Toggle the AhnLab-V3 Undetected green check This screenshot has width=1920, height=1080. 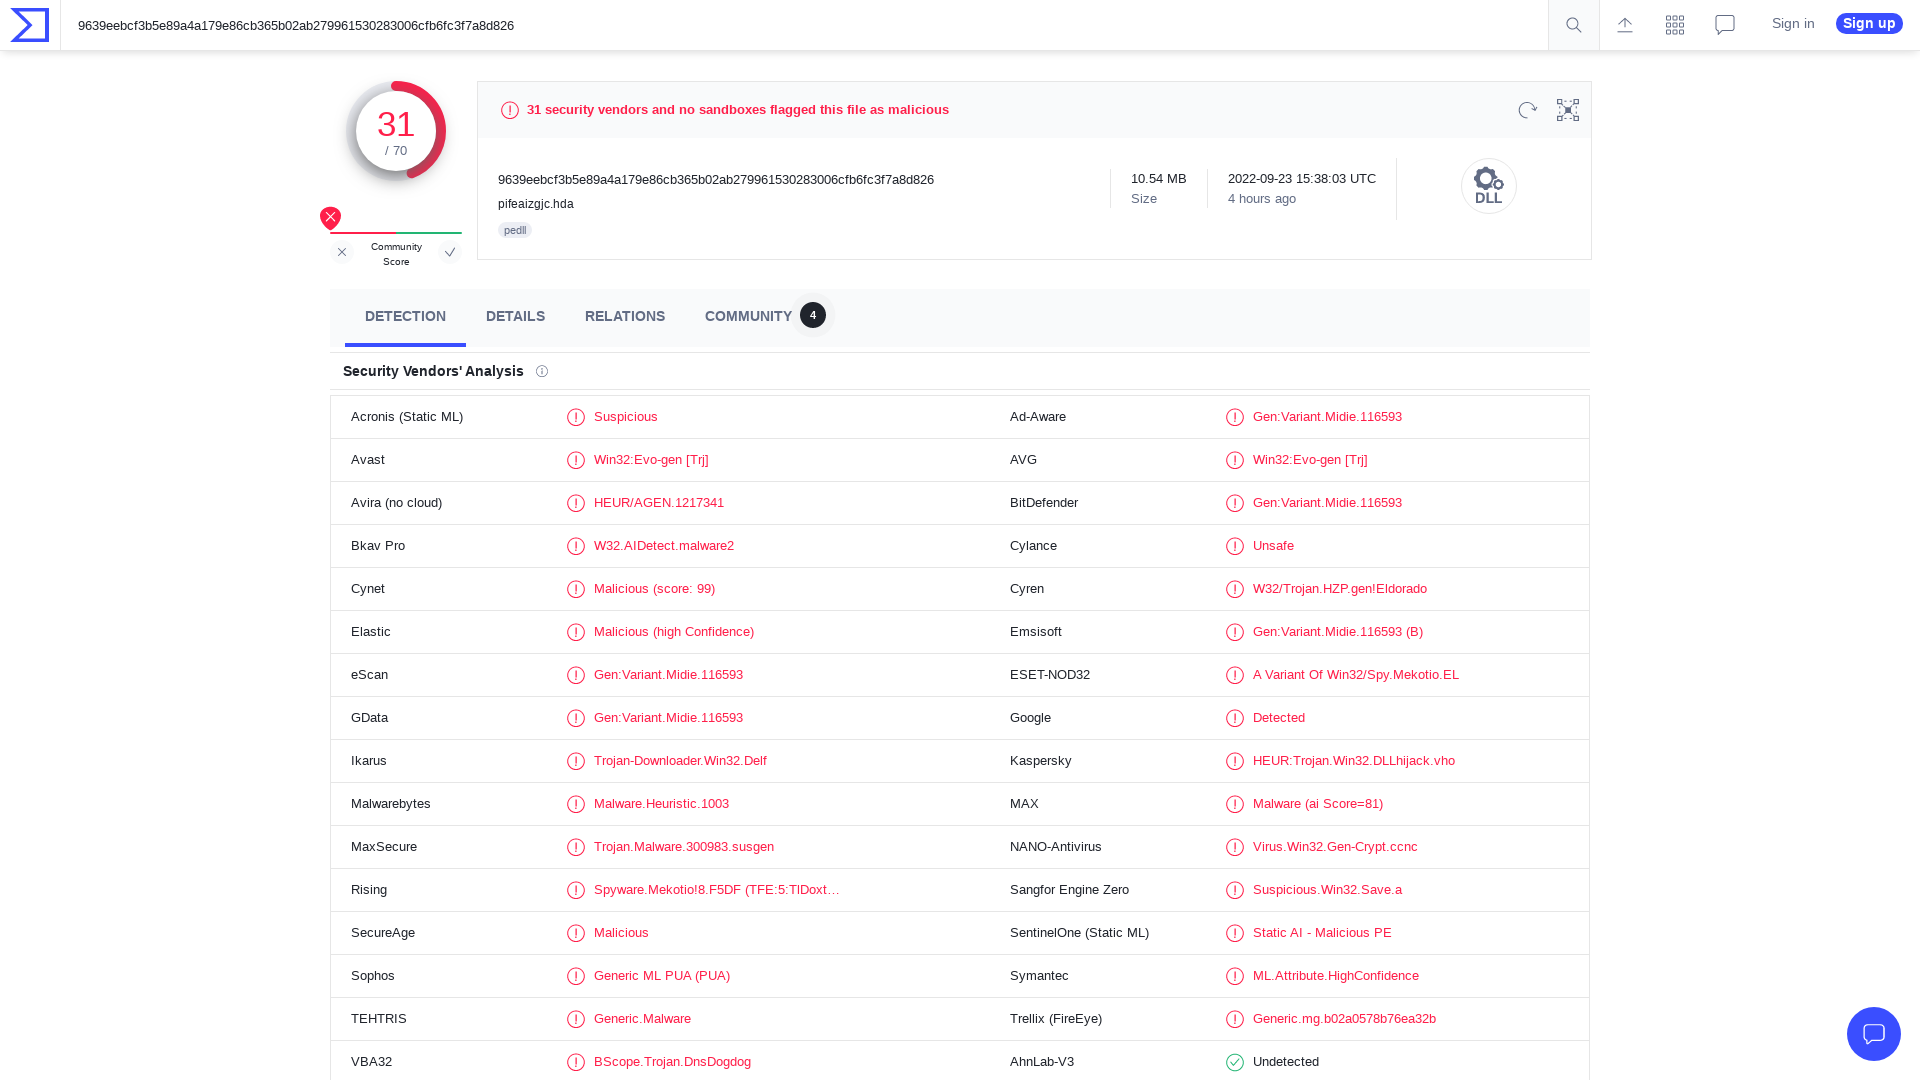[x=1234, y=1062]
